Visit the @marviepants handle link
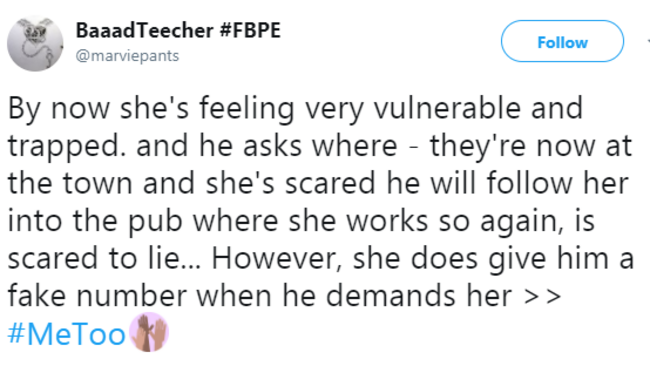 click(127, 56)
